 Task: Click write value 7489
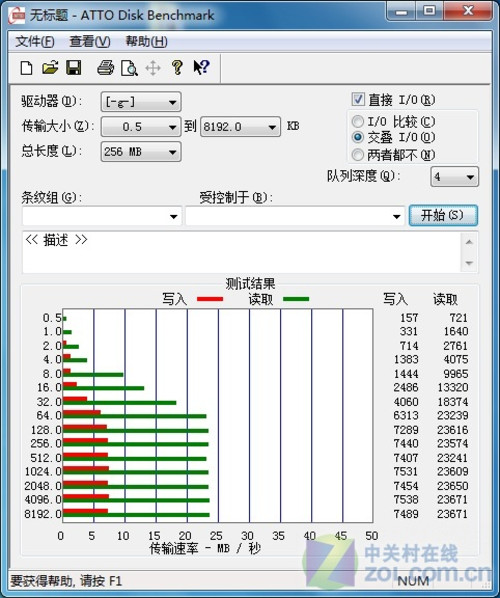(x=406, y=514)
